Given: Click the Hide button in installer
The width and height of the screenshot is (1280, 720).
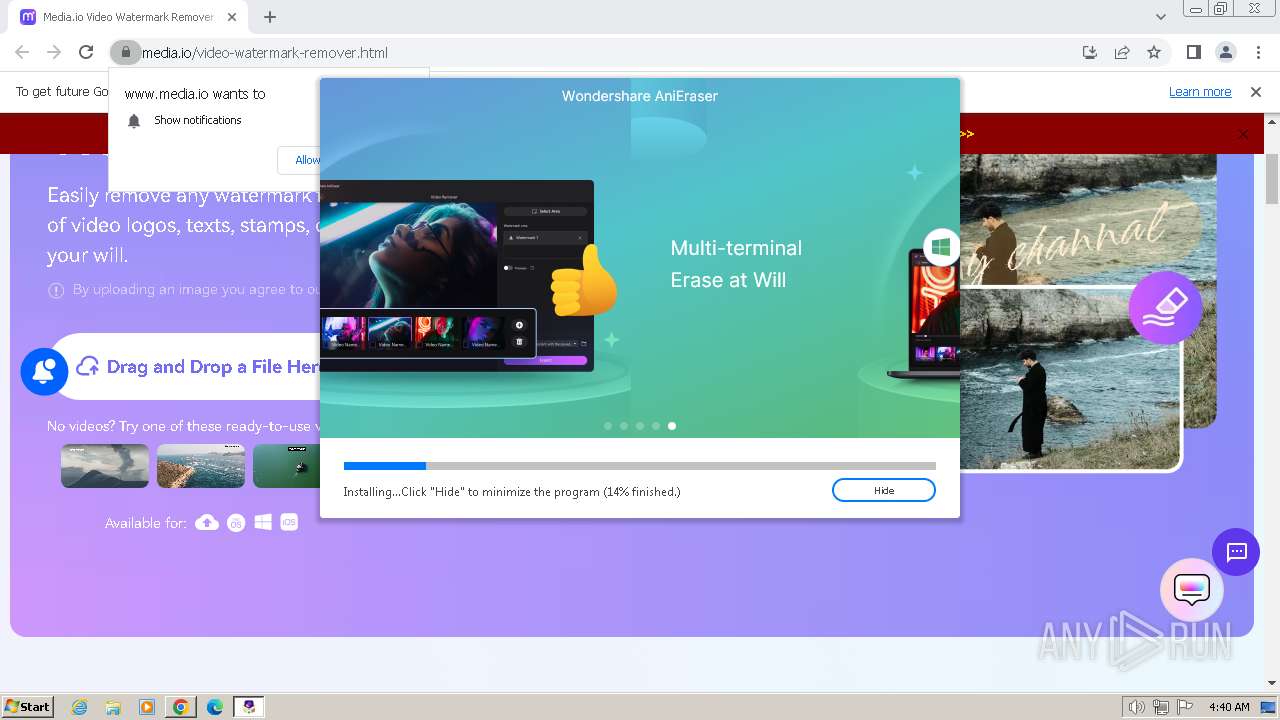Looking at the screenshot, I should coord(883,490).
